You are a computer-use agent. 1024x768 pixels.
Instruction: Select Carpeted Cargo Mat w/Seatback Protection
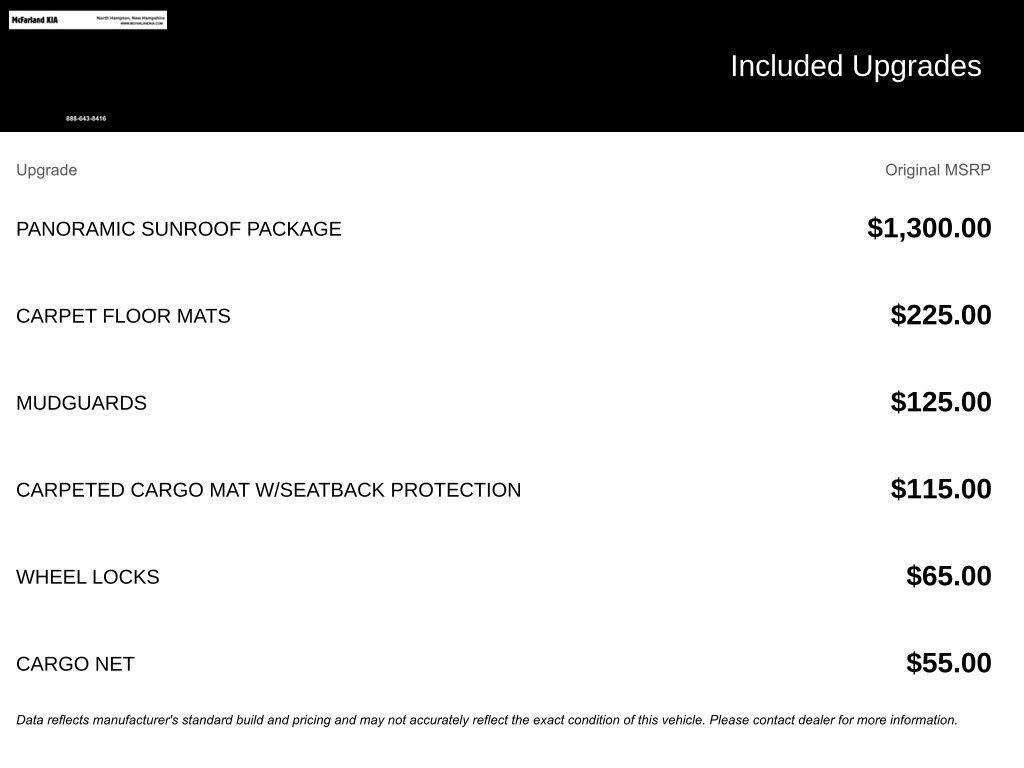coord(268,490)
